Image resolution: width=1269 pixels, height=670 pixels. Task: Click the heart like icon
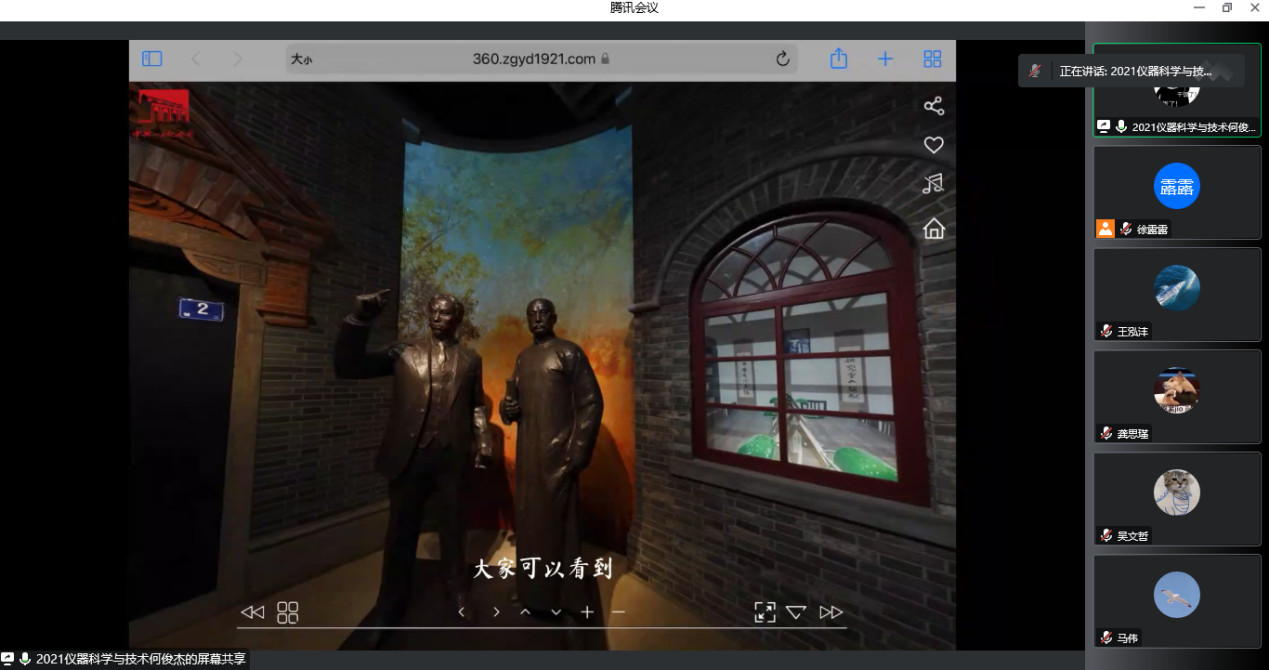point(933,145)
